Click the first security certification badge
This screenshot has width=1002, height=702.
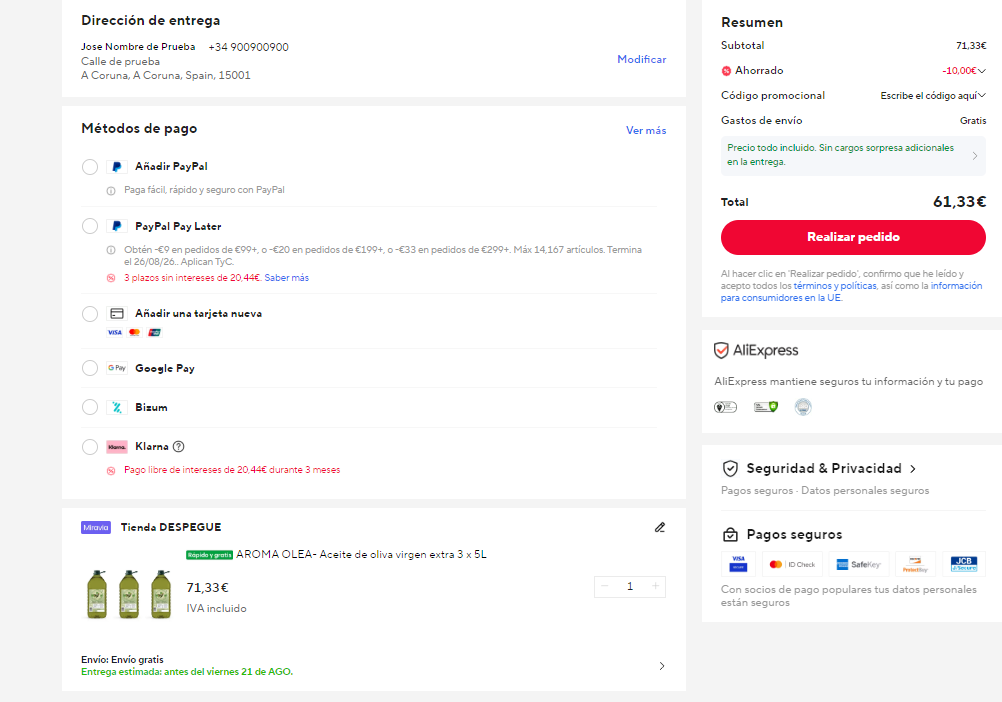coord(725,407)
